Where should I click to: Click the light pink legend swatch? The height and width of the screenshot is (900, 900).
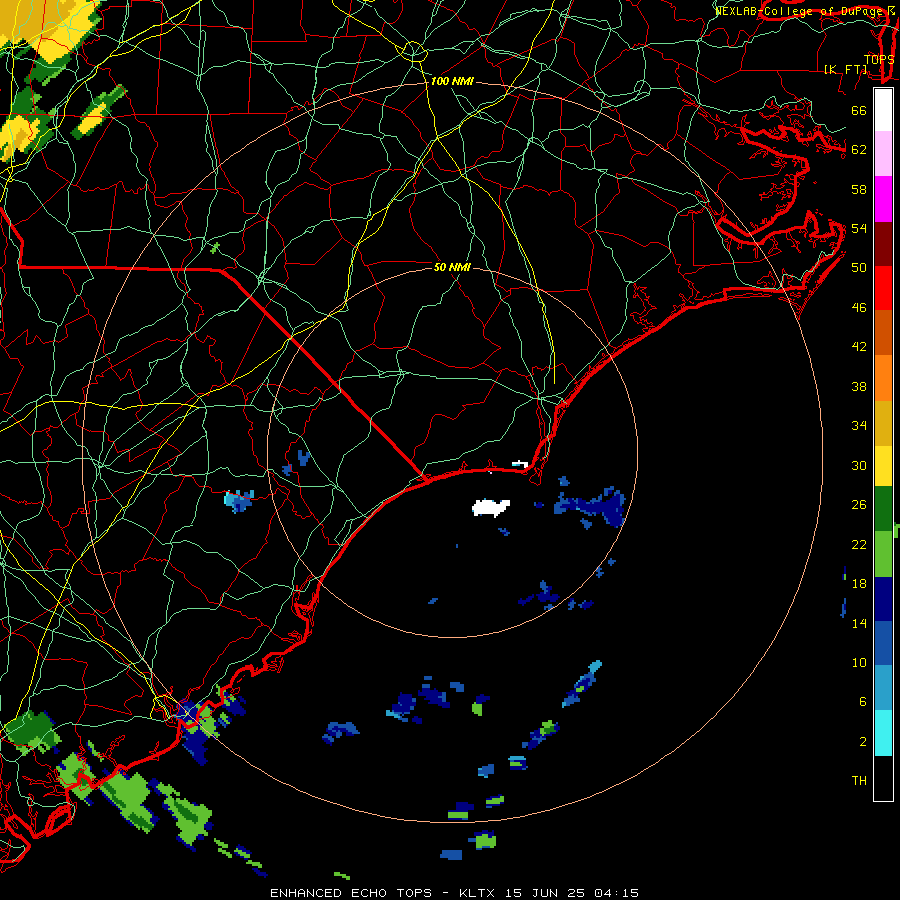(883, 153)
